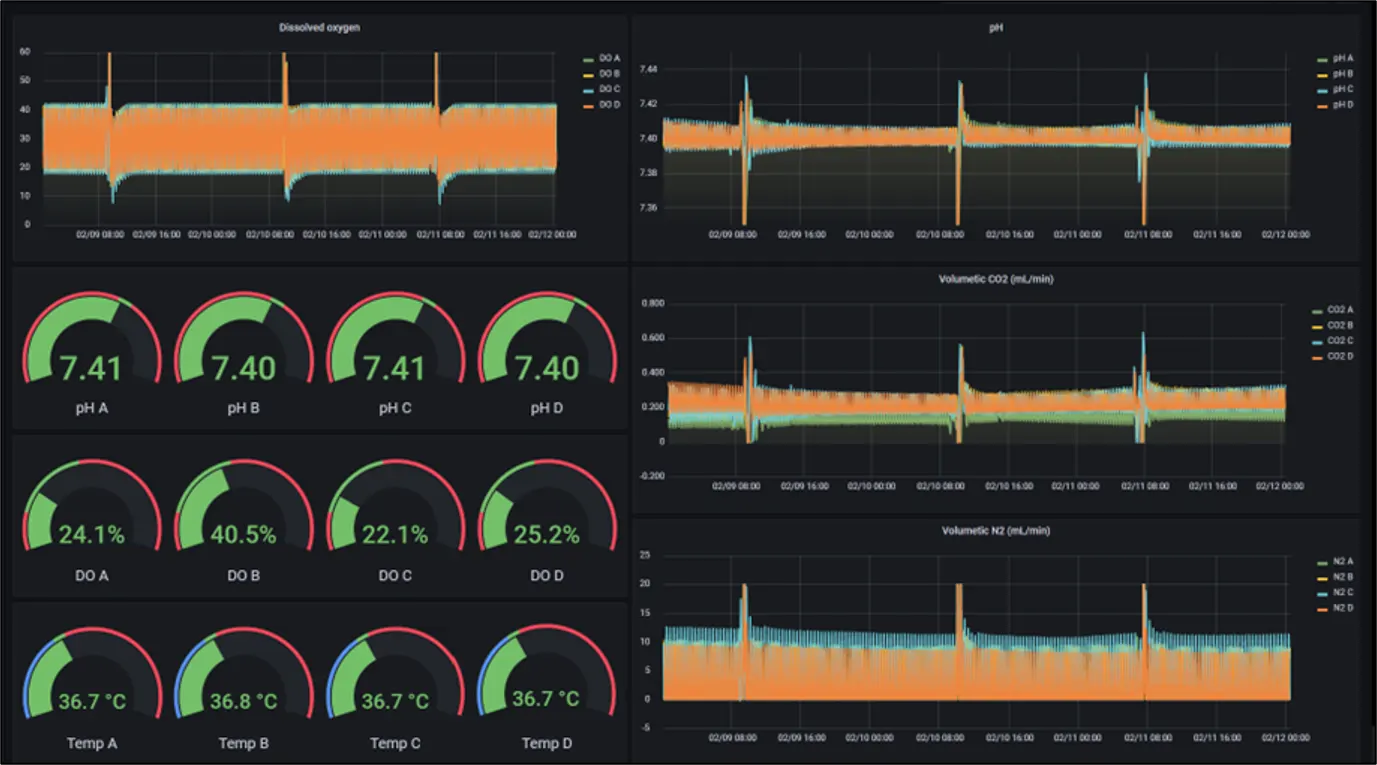1377x765 pixels.
Task: Open the pH panel title menu
Action: tap(995, 28)
